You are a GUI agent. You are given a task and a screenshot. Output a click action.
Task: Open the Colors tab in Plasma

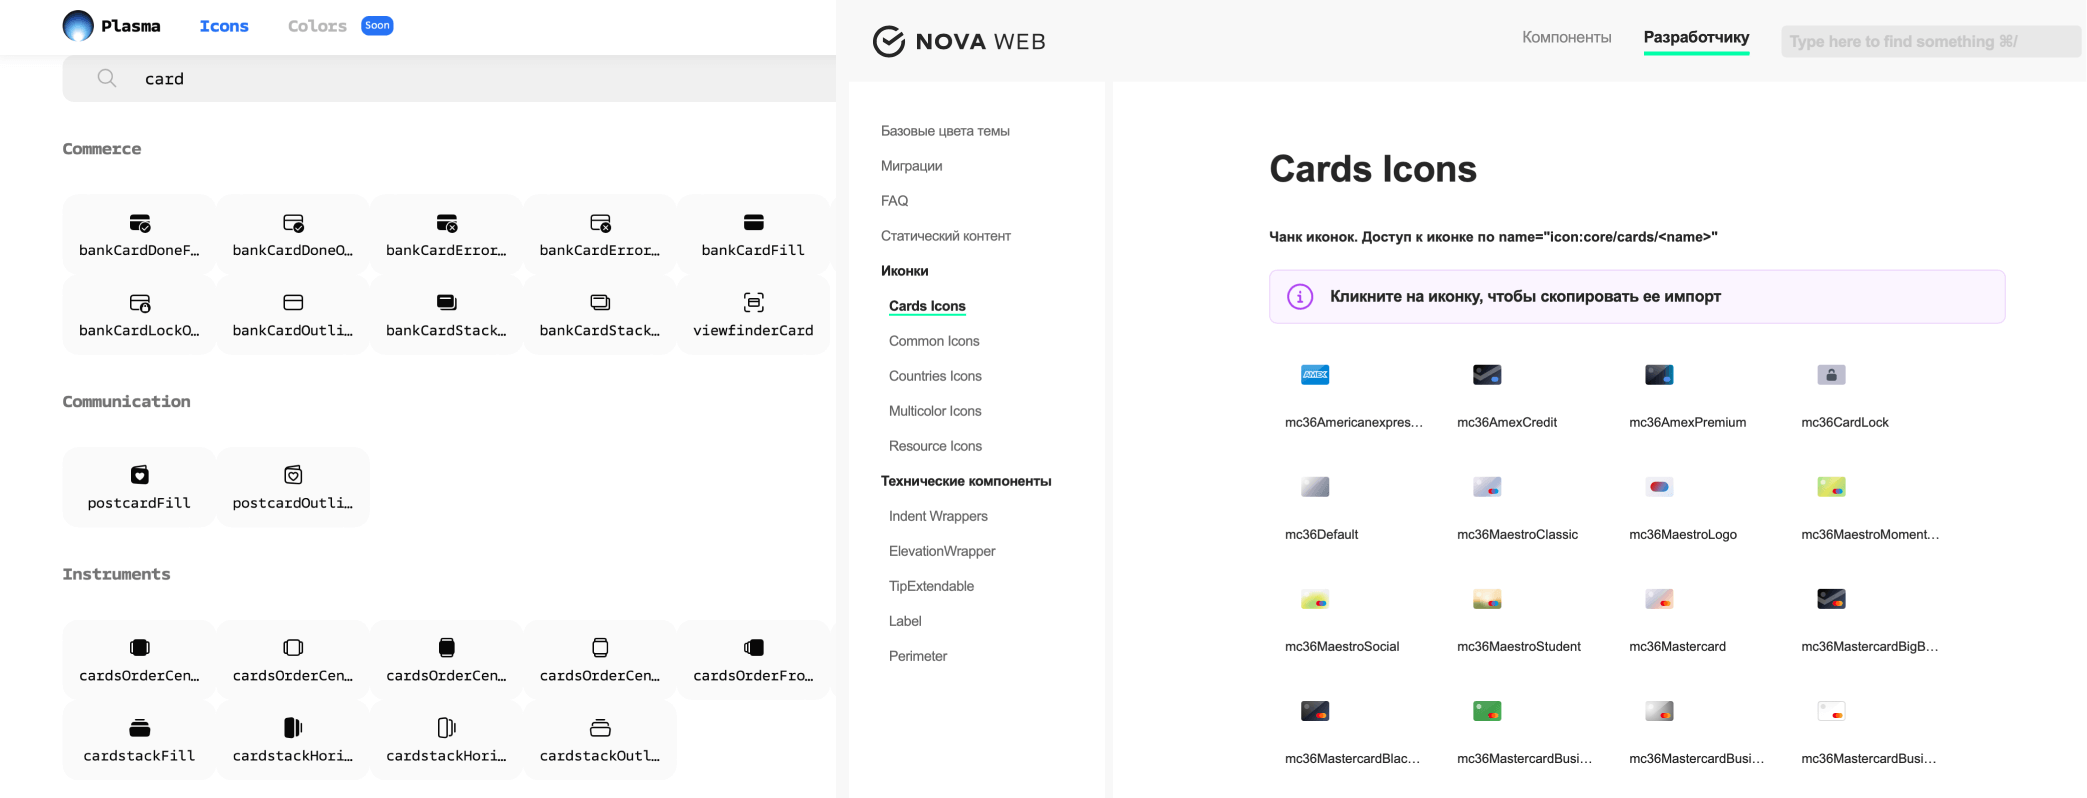[x=317, y=26]
